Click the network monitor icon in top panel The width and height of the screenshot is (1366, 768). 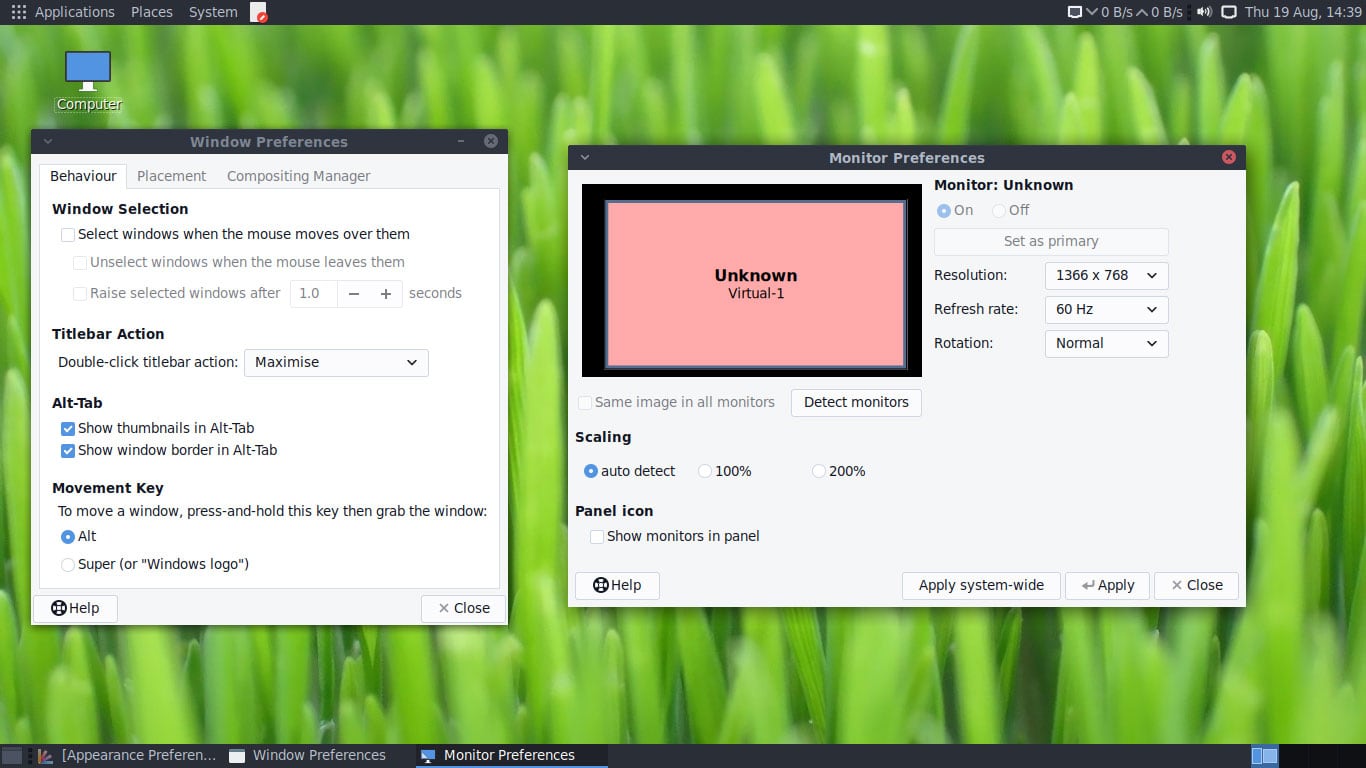1075,12
